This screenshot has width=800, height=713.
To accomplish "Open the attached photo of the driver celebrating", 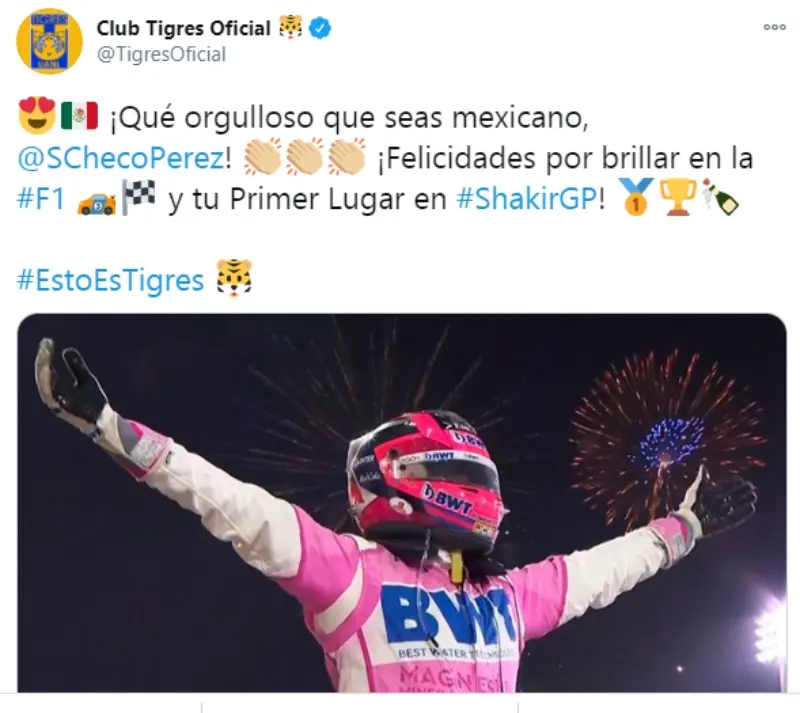I will click(402, 503).
